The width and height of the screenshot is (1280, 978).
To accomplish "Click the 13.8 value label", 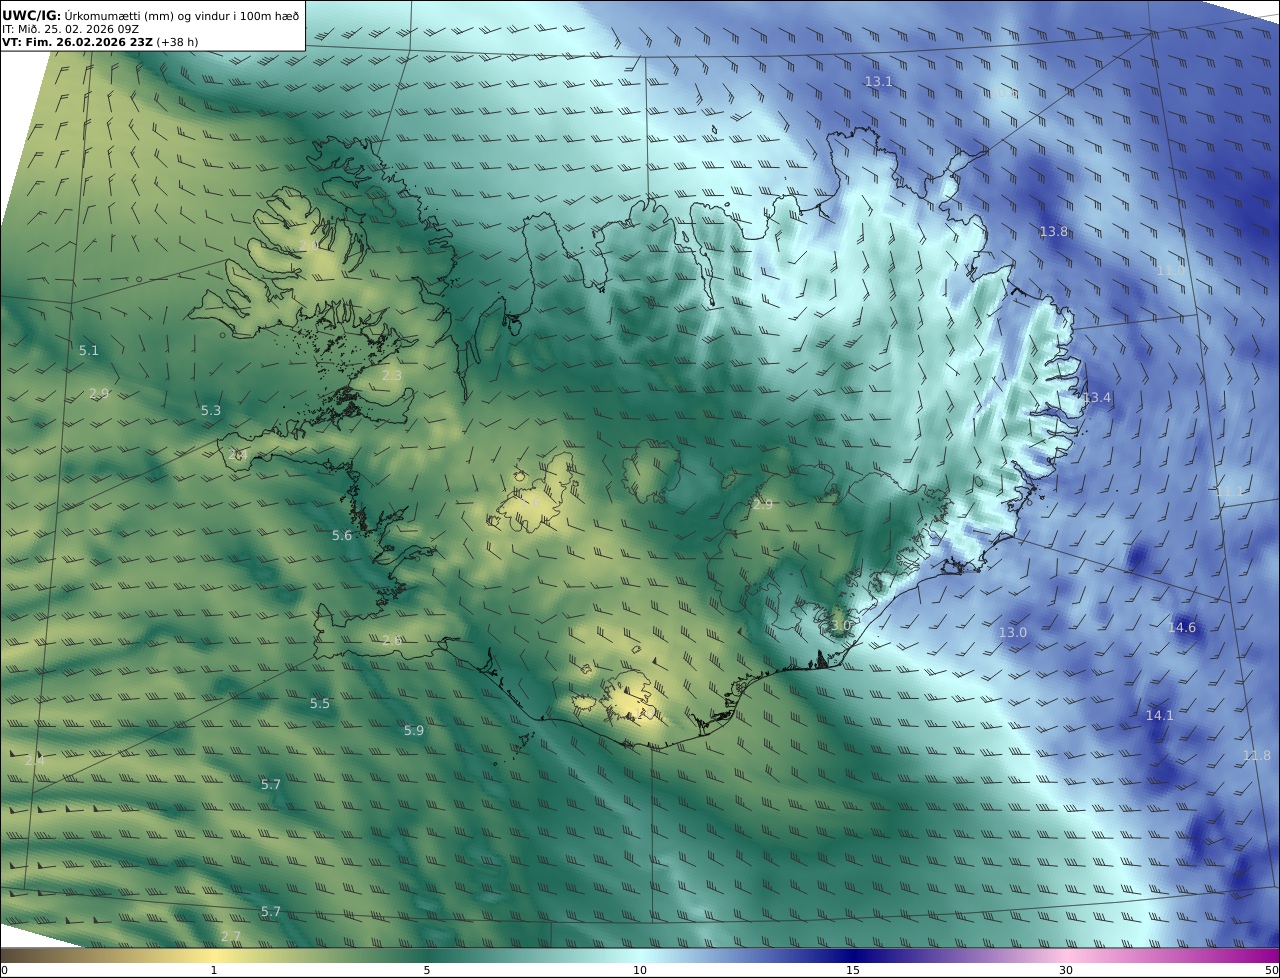I will point(1053,231).
